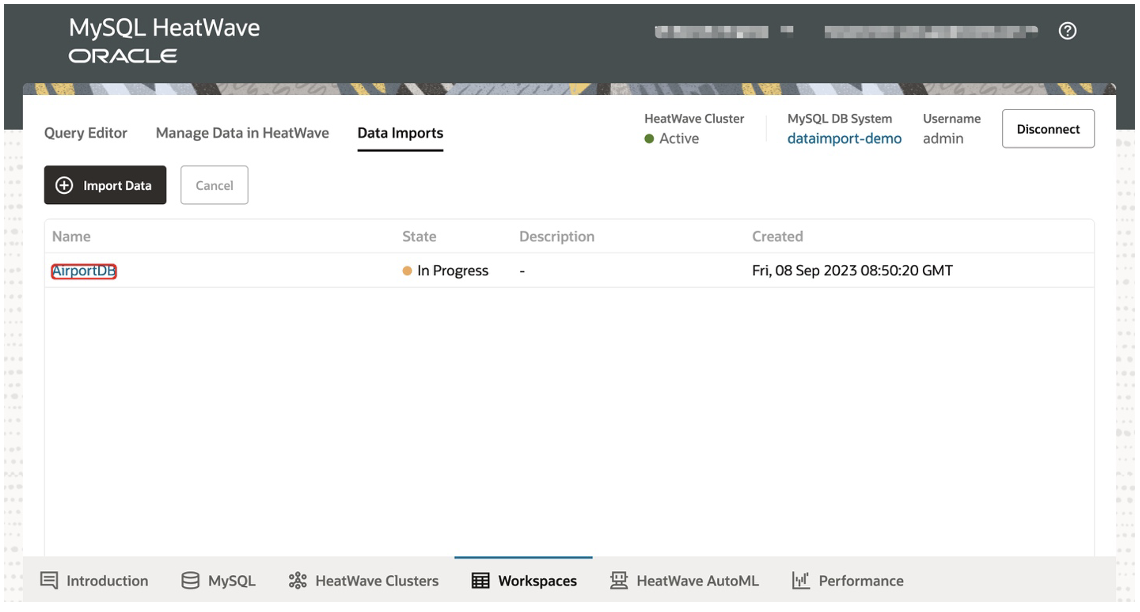Open the dataimport-demo DB System link
The width and height of the screenshot is (1140, 612).
[844, 138]
